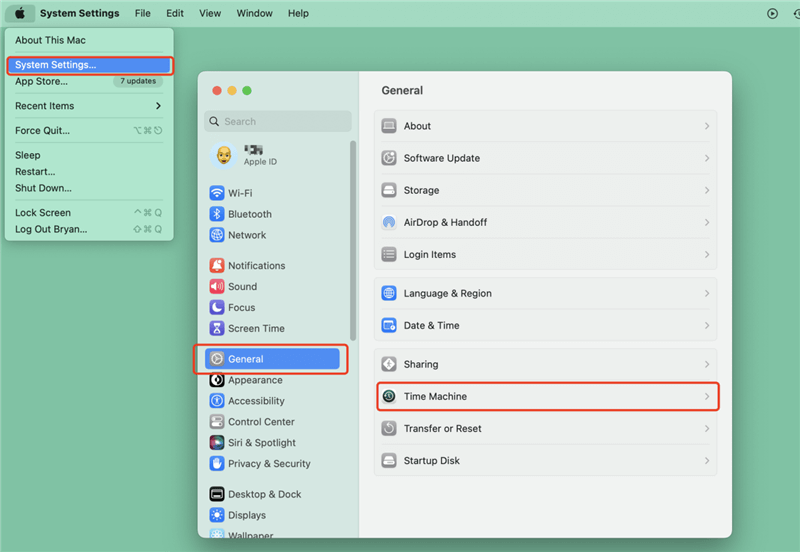Click the green zoom window button

click(x=247, y=90)
